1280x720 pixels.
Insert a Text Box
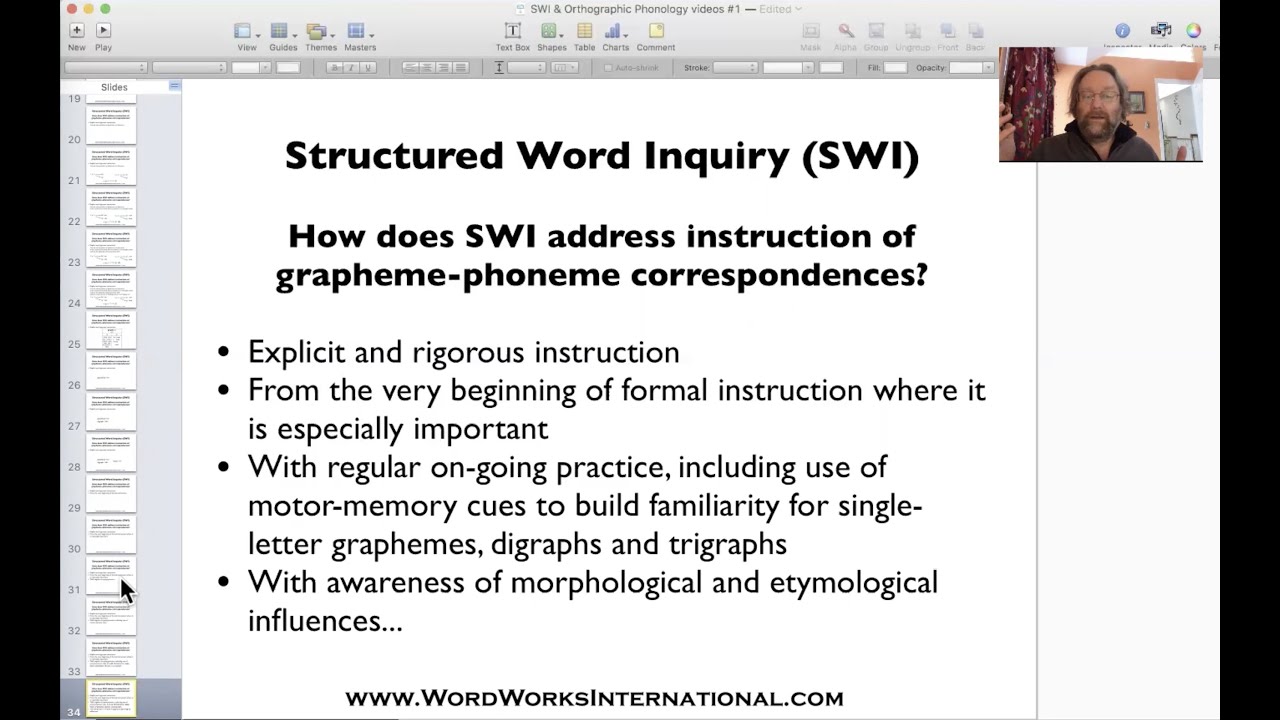point(512,37)
